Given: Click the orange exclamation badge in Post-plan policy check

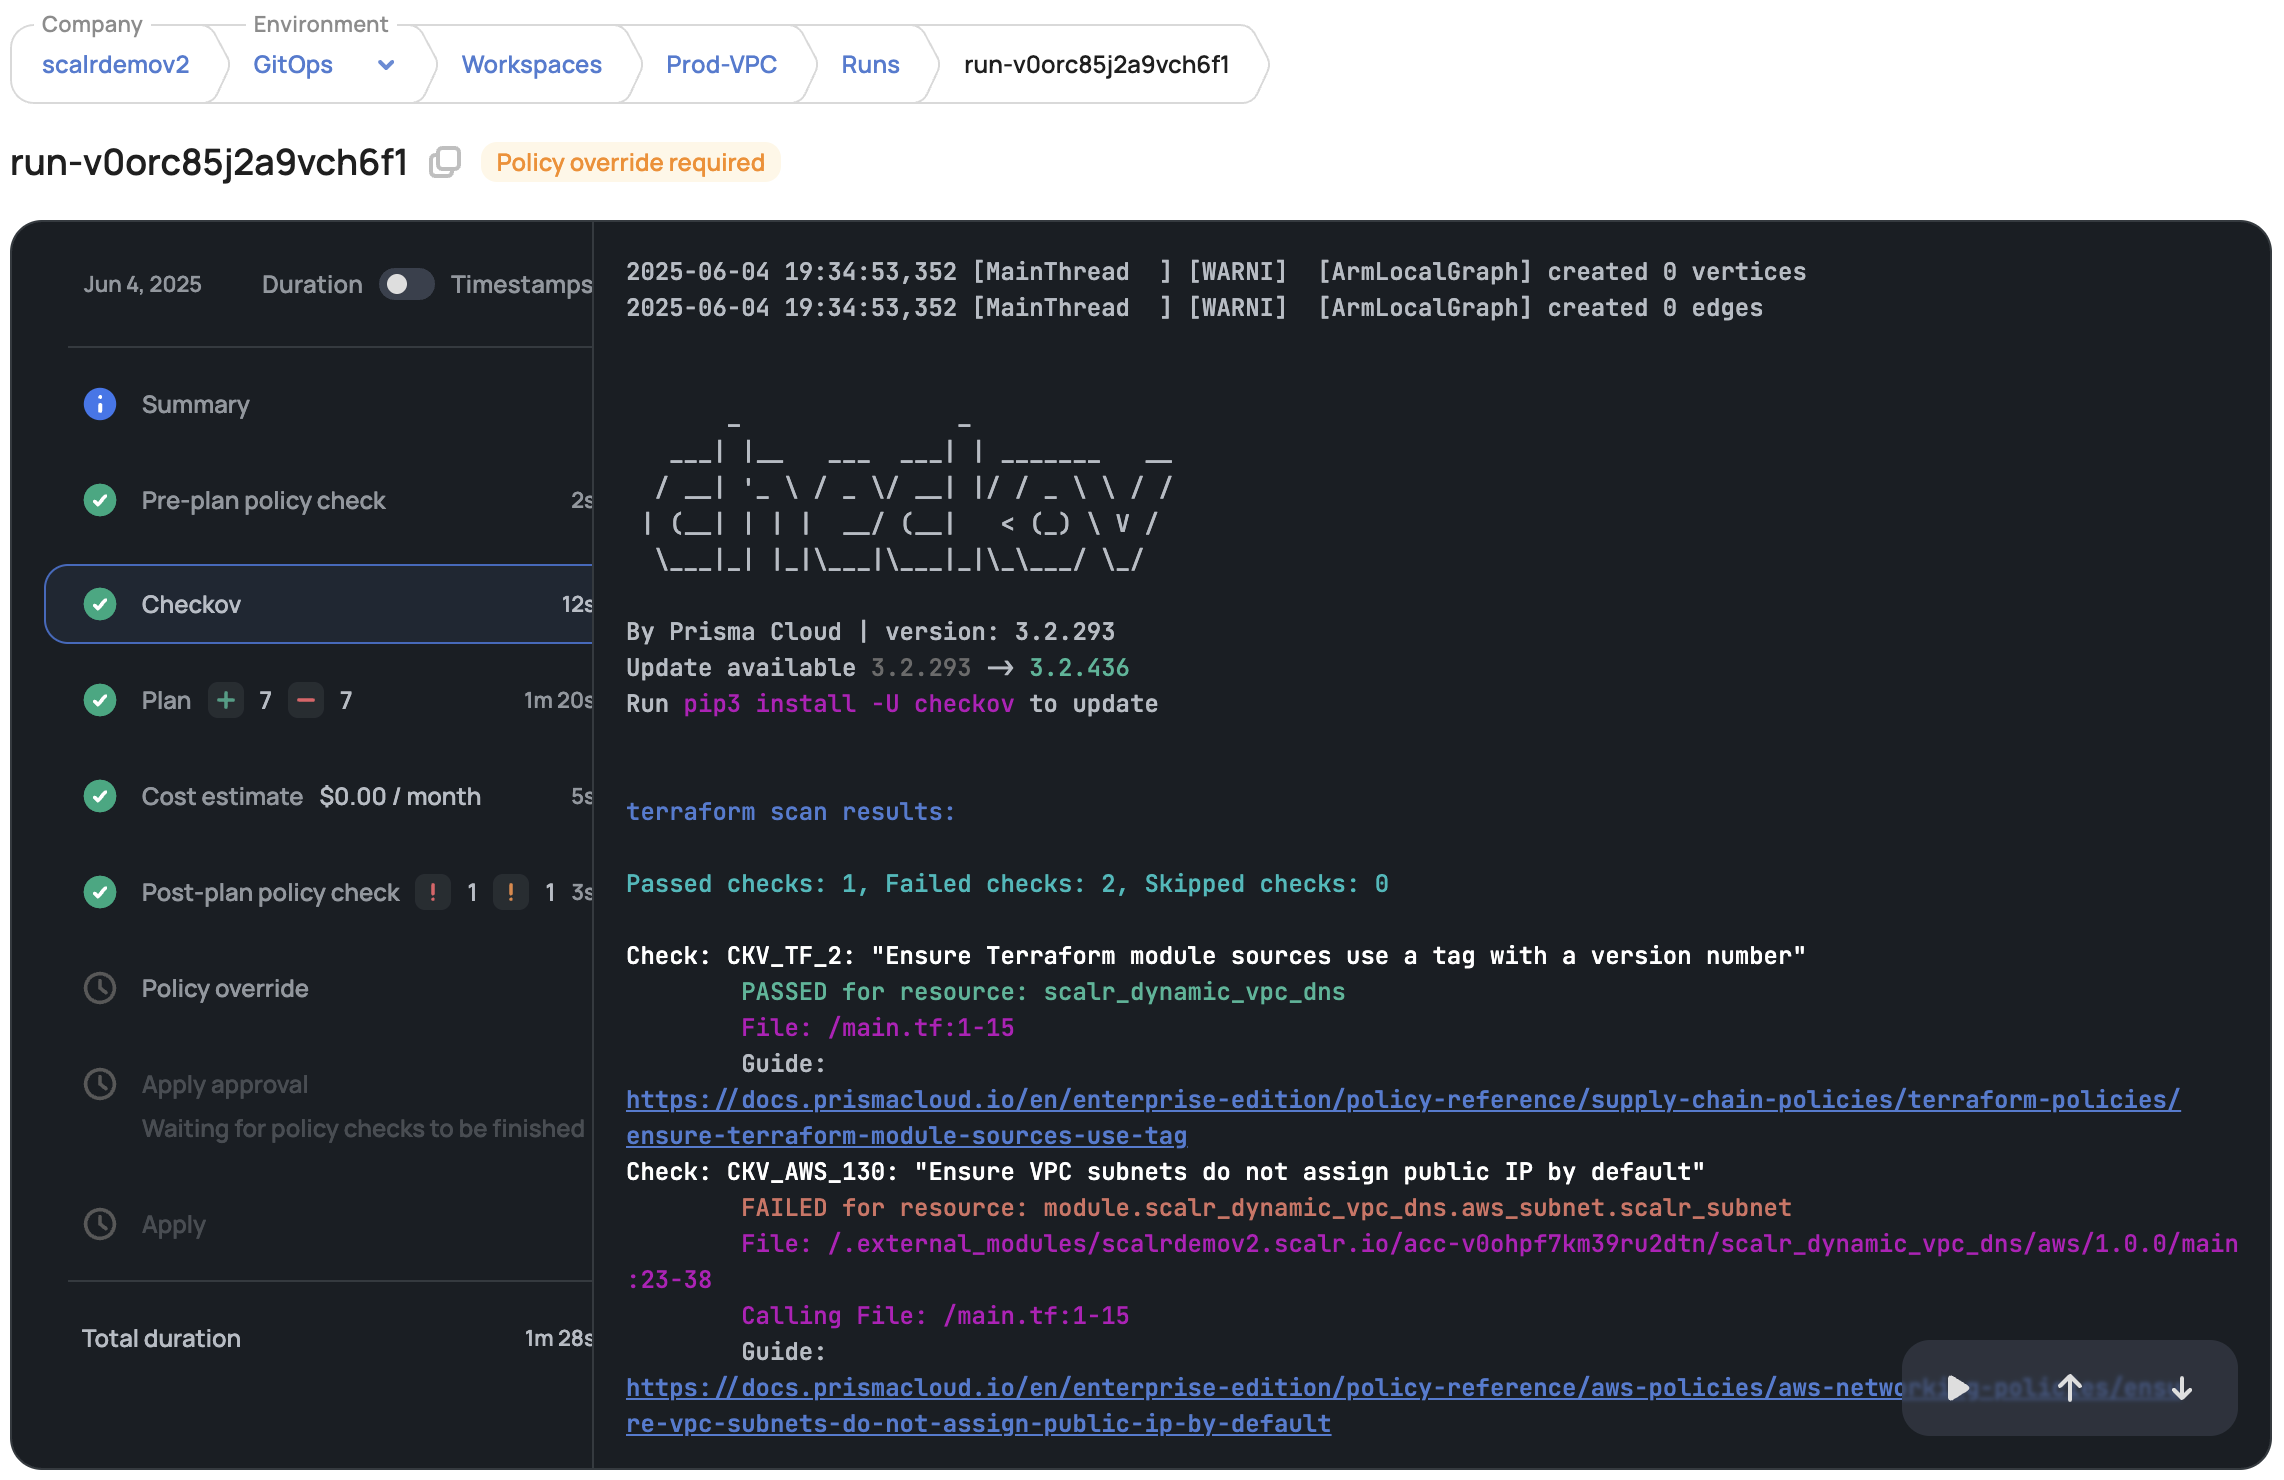Looking at the screenshot, I should tap(511, 892).
